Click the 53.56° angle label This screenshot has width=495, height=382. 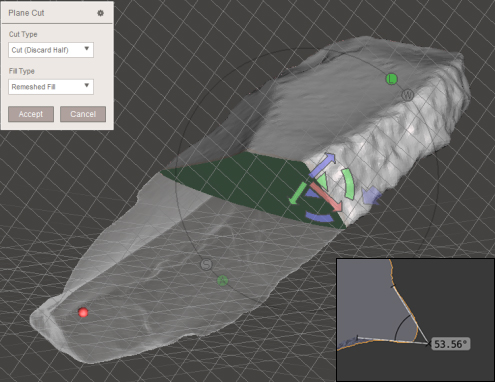[451, 344]
